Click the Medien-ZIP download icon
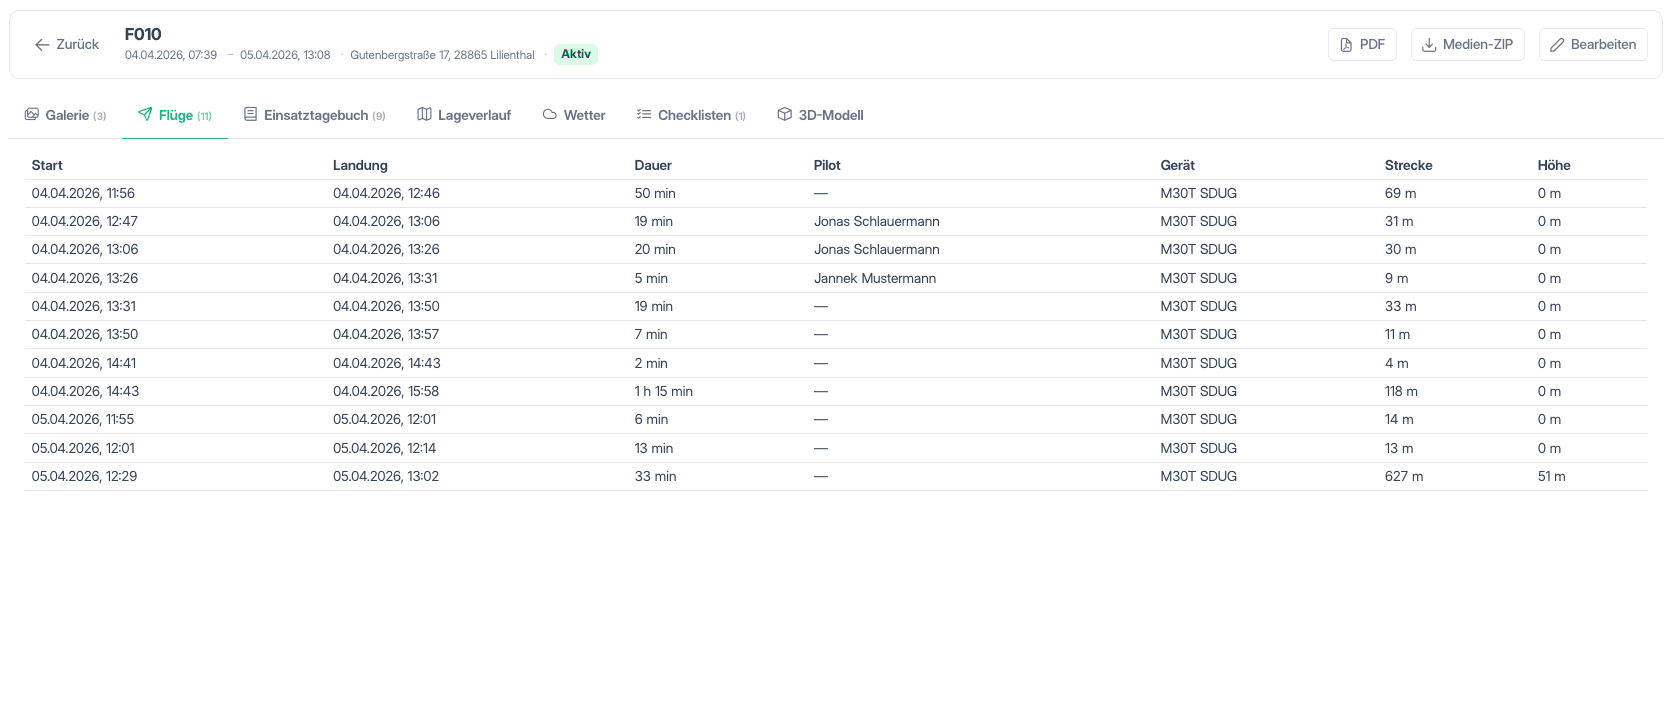This screenshot has width=1671, height=722. pyautogui.click(x=1429, y=45)
